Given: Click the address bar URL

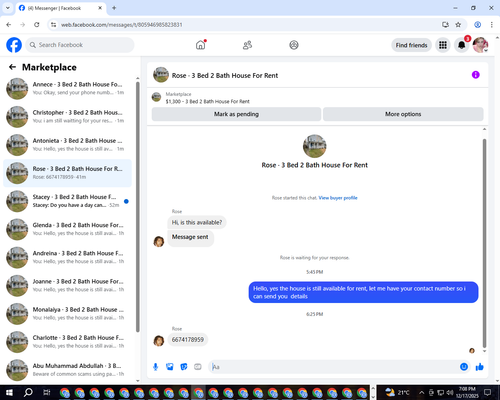Looking at the screenshot, I should [x=122, y=25].
